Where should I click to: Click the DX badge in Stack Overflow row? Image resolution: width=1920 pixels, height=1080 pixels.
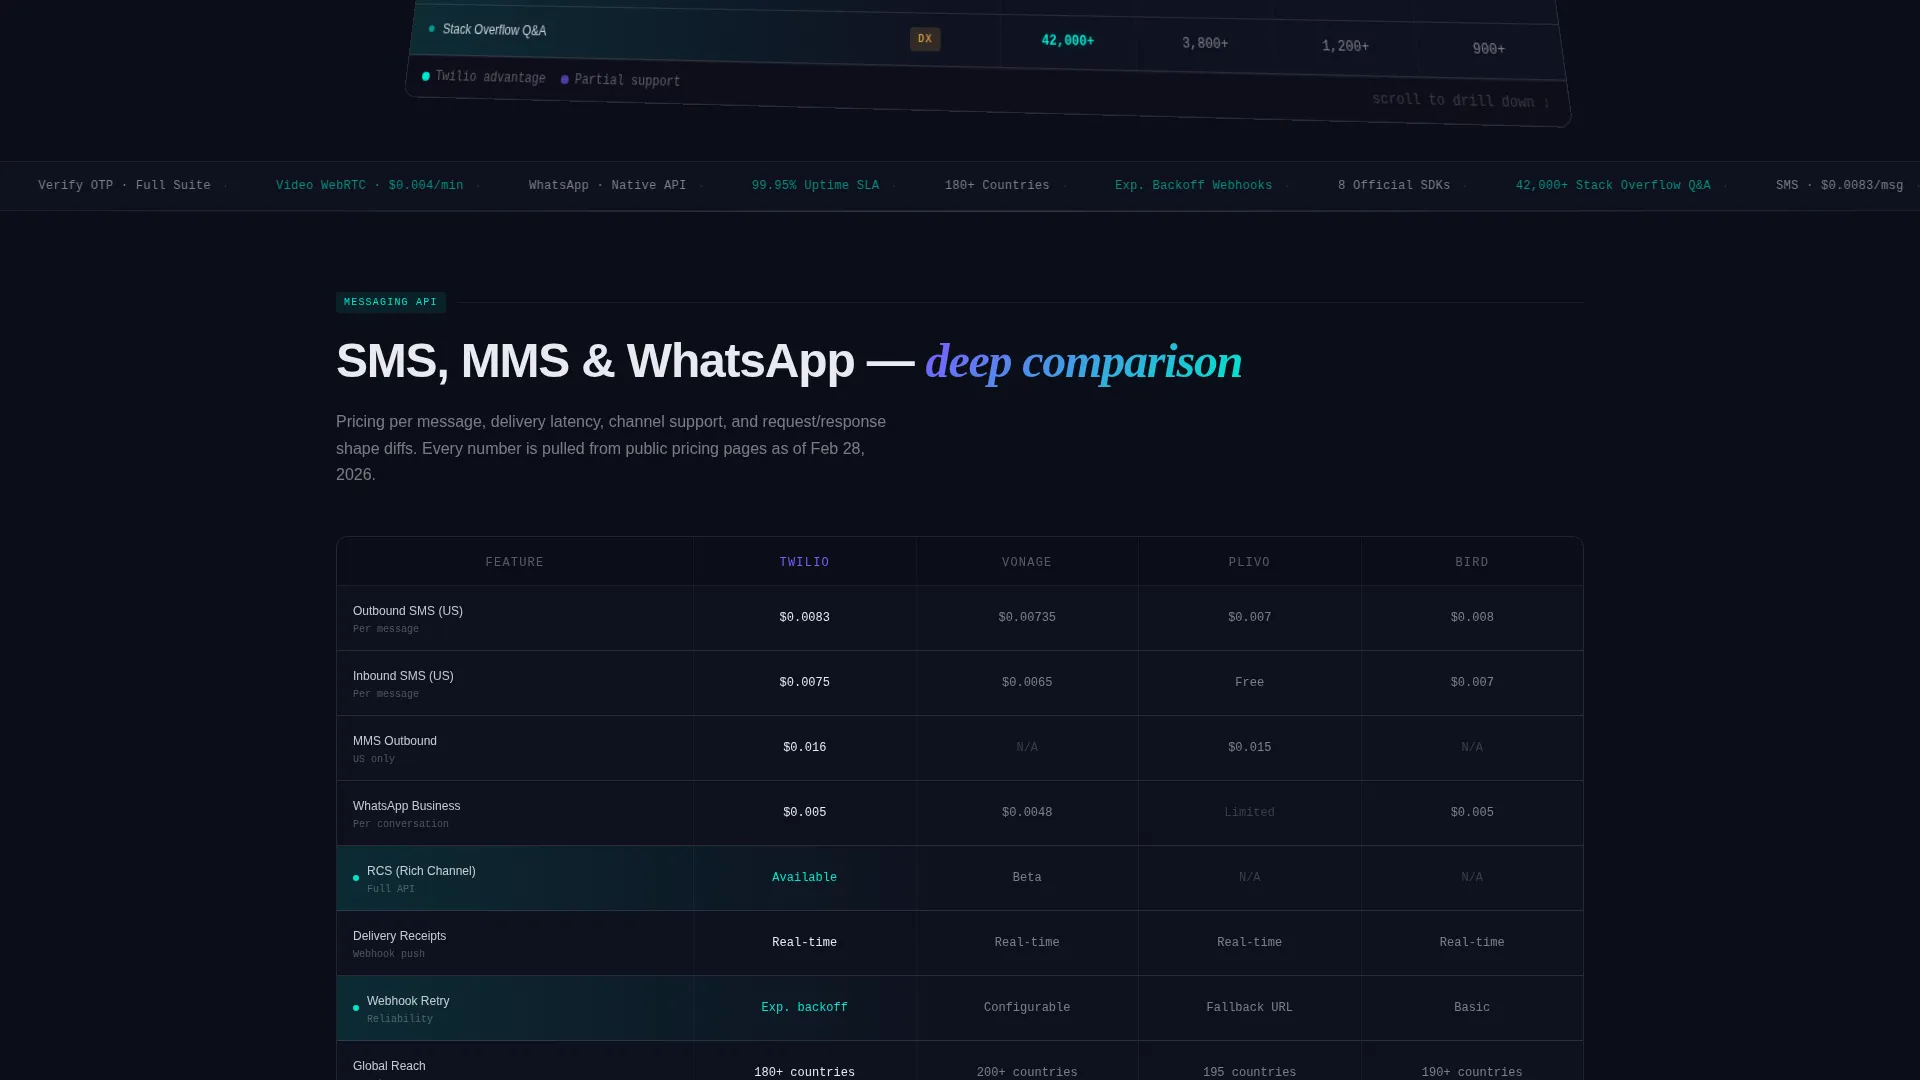(x=925, y=39)
